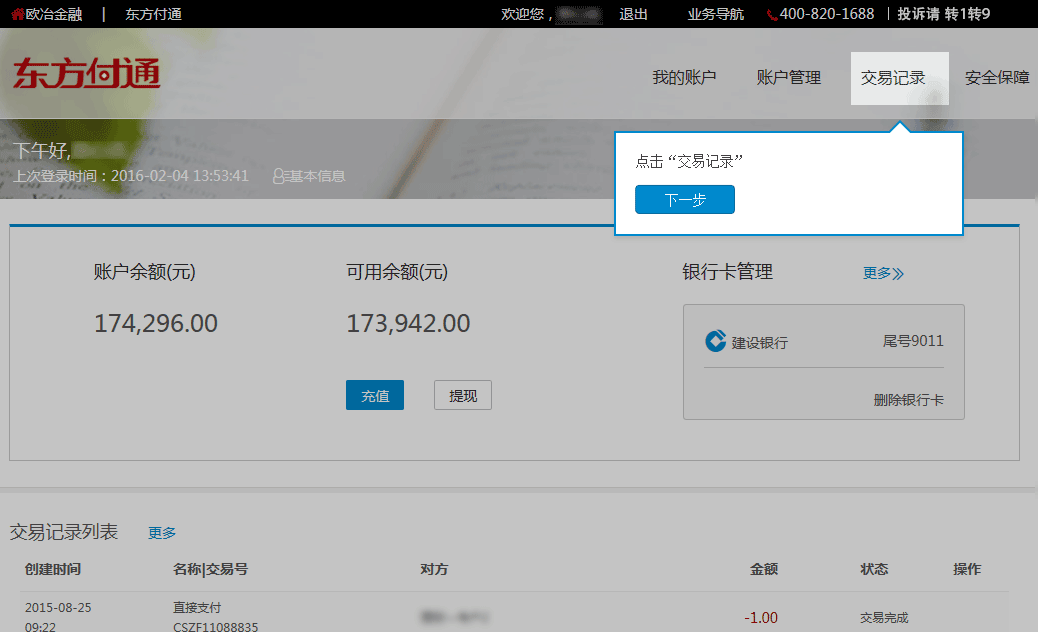Open the 安全保障 menu
Screen dimensions: 1038x632
(x=997, y=77)
